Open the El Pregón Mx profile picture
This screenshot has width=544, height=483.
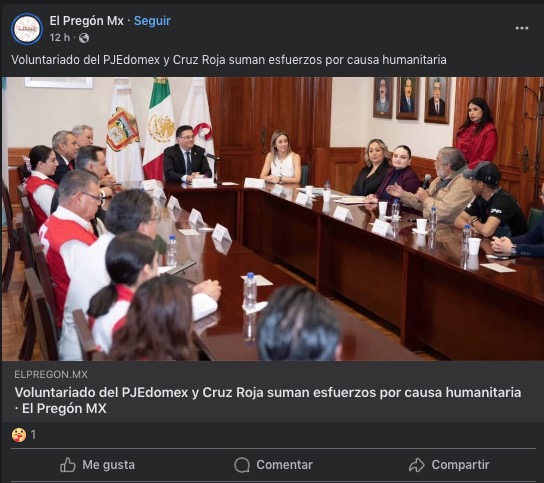[x=27, y=29]
